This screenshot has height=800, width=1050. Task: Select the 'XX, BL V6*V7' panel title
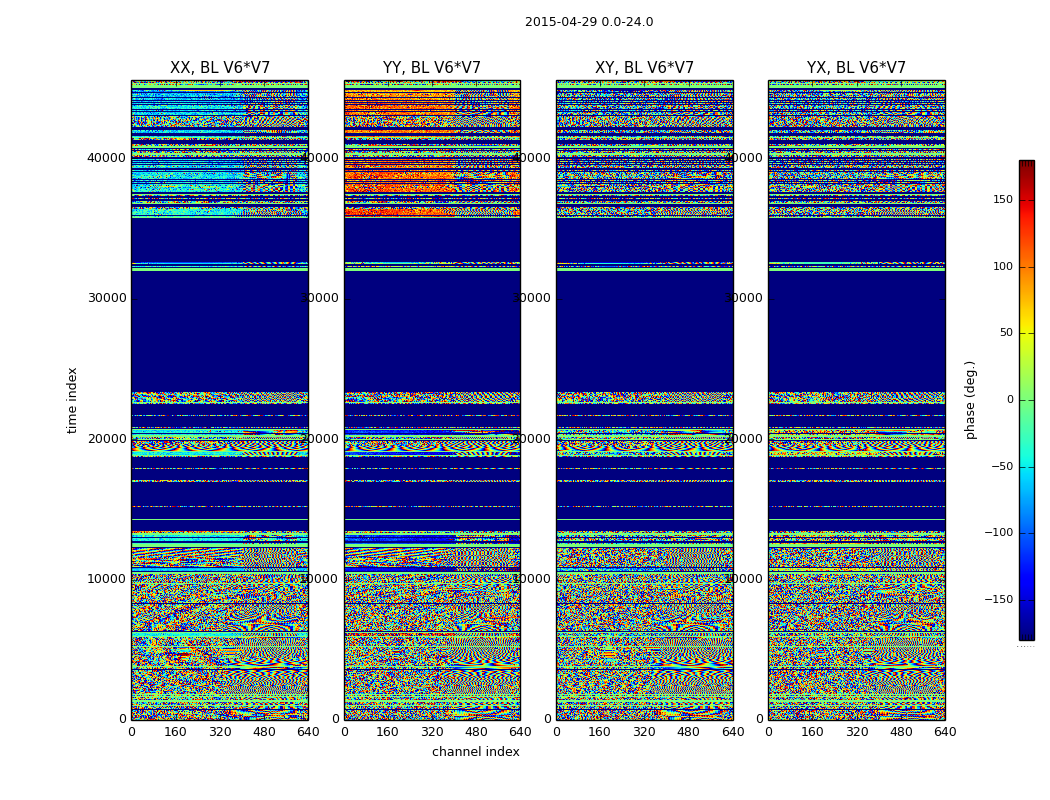pyautogui.click(x=220, y=68)
